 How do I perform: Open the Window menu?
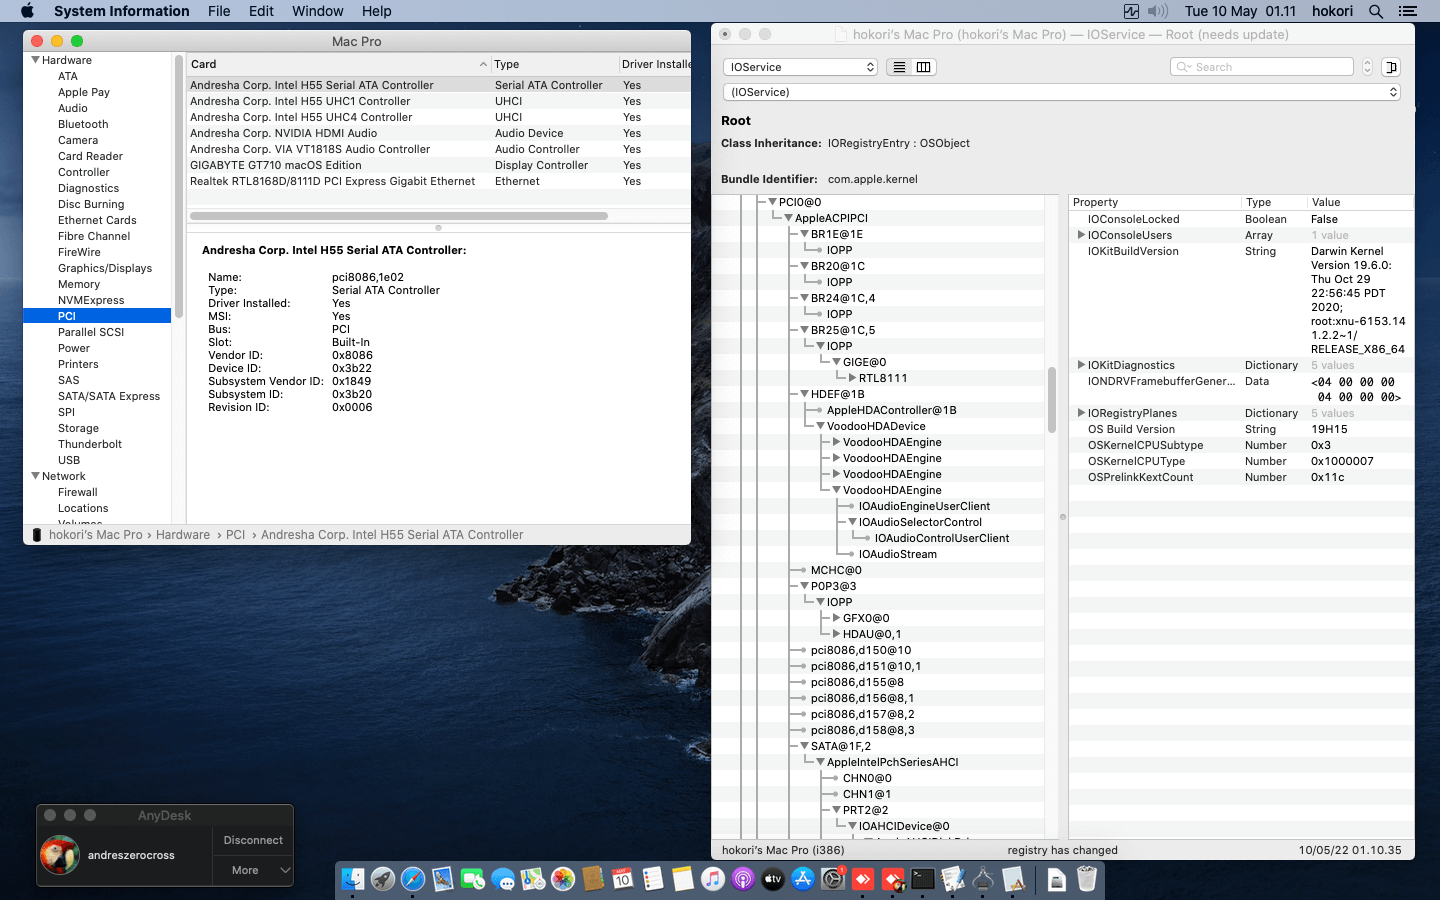(x=317, y=11)
